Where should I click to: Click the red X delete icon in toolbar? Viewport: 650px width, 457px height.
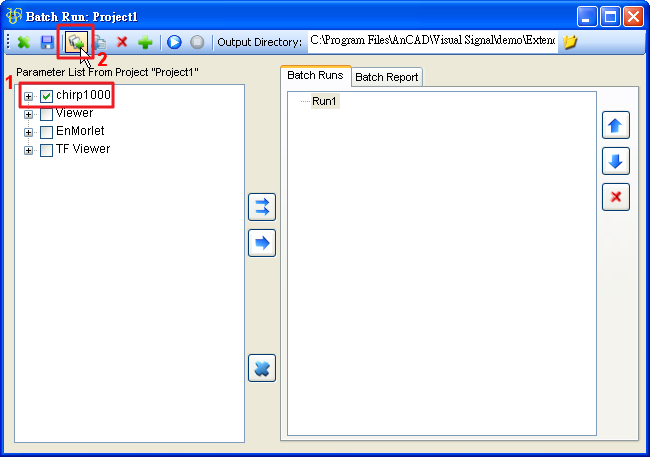pos(122,42)
